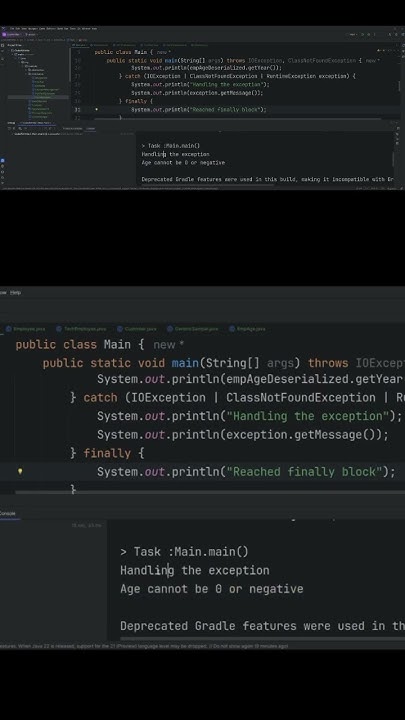
Task: Click 'Handling the exception' output in full IDE window console
Action: pyautogui.click(x=175, y=154)
